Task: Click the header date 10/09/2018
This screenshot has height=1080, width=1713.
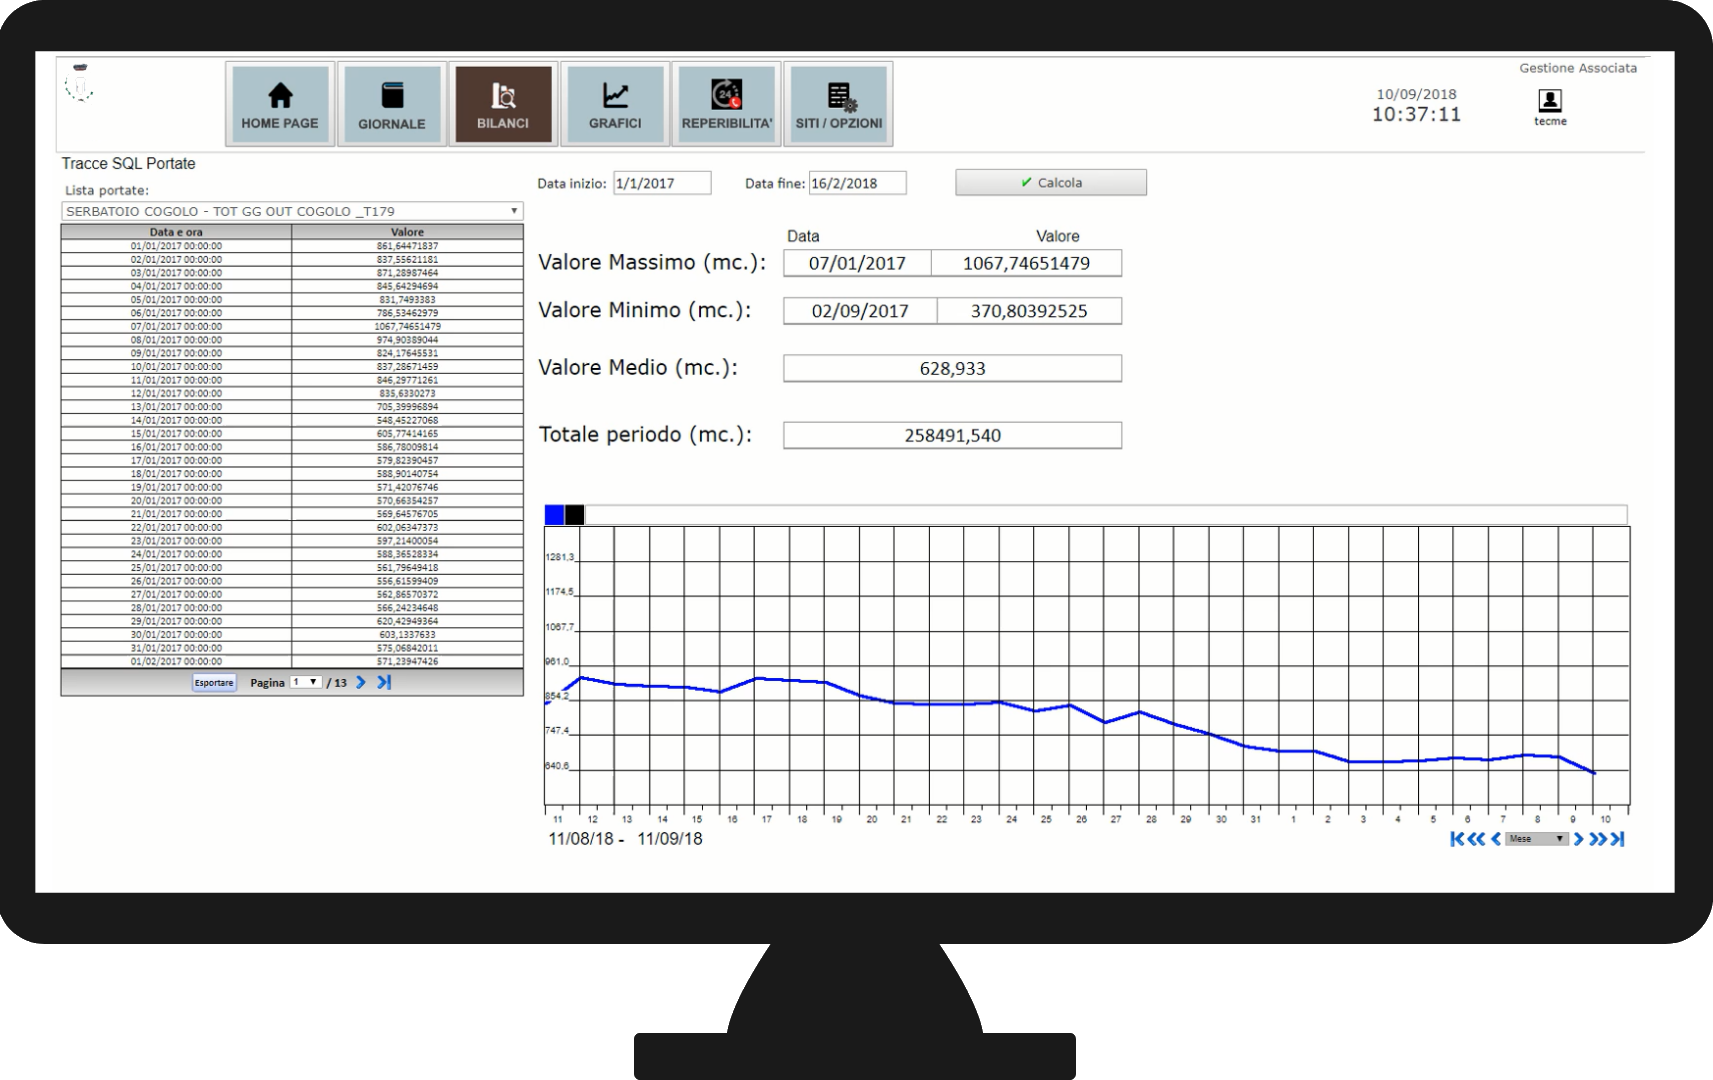Action: [1416, 94]
